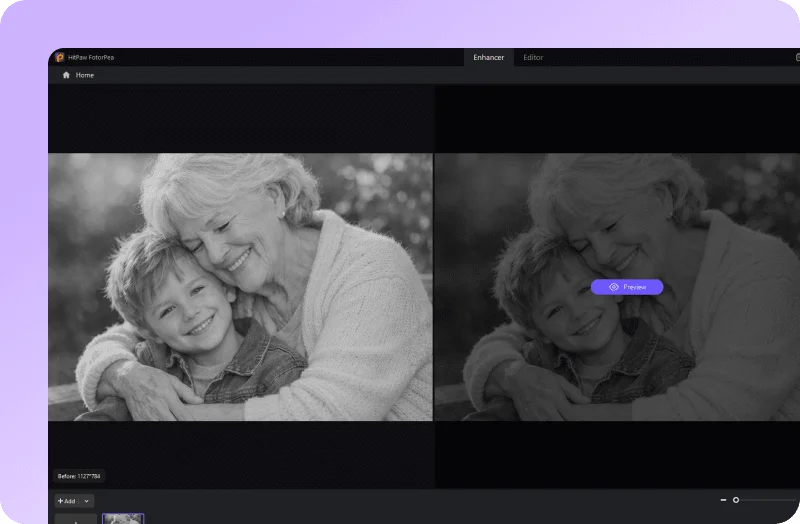Click the before image on the left
Image resolution: width=800 pixels, height=524 pixels.
[240, 287]
